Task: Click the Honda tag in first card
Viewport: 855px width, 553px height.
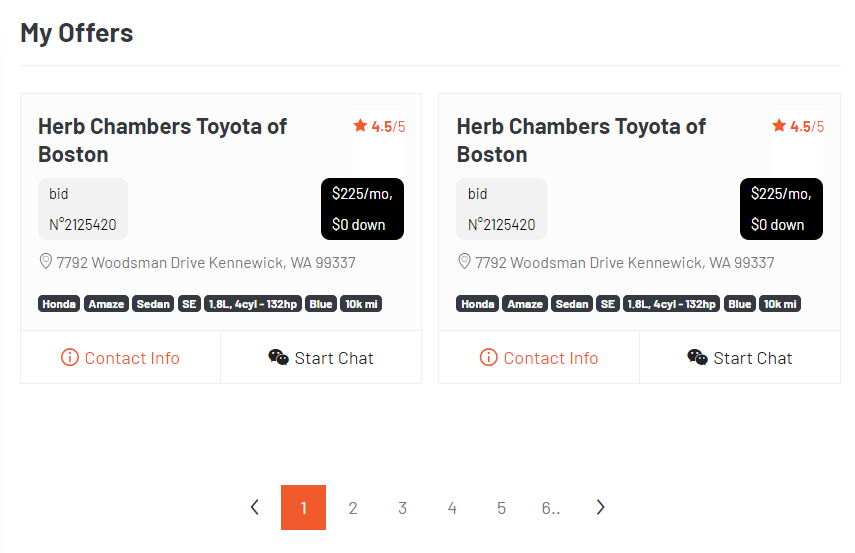Action: (59, 304)
